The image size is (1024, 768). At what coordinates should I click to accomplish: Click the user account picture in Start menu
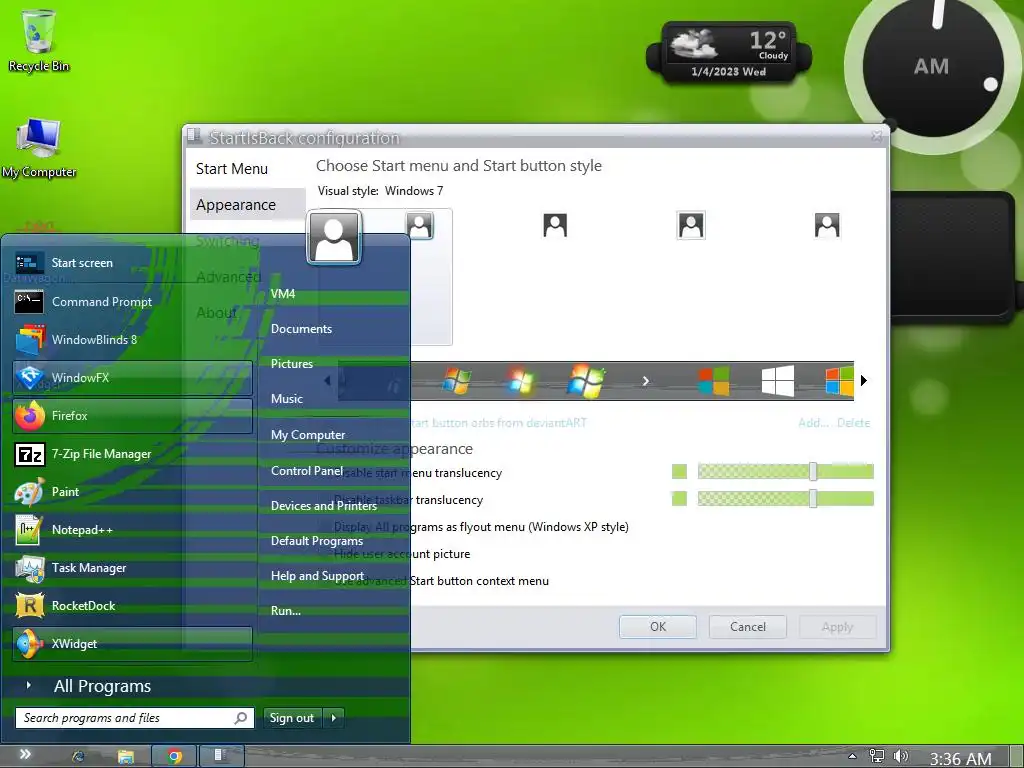pos(334,237)
